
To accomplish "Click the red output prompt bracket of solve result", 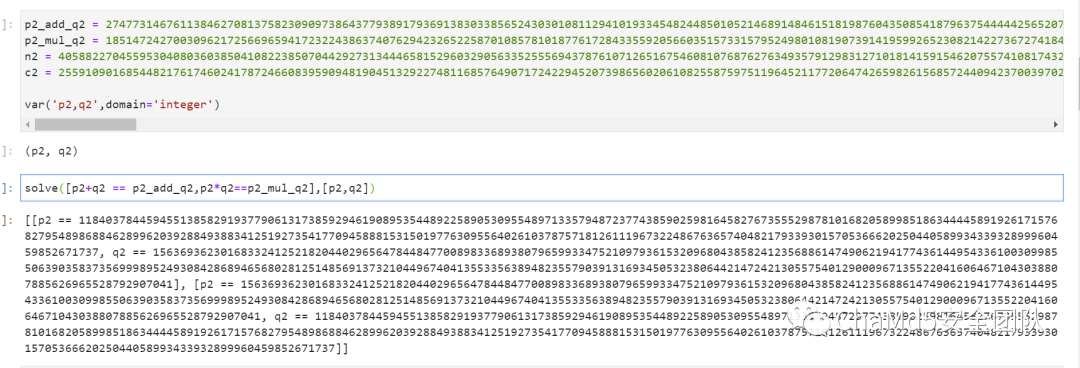I will pos(8,220).
